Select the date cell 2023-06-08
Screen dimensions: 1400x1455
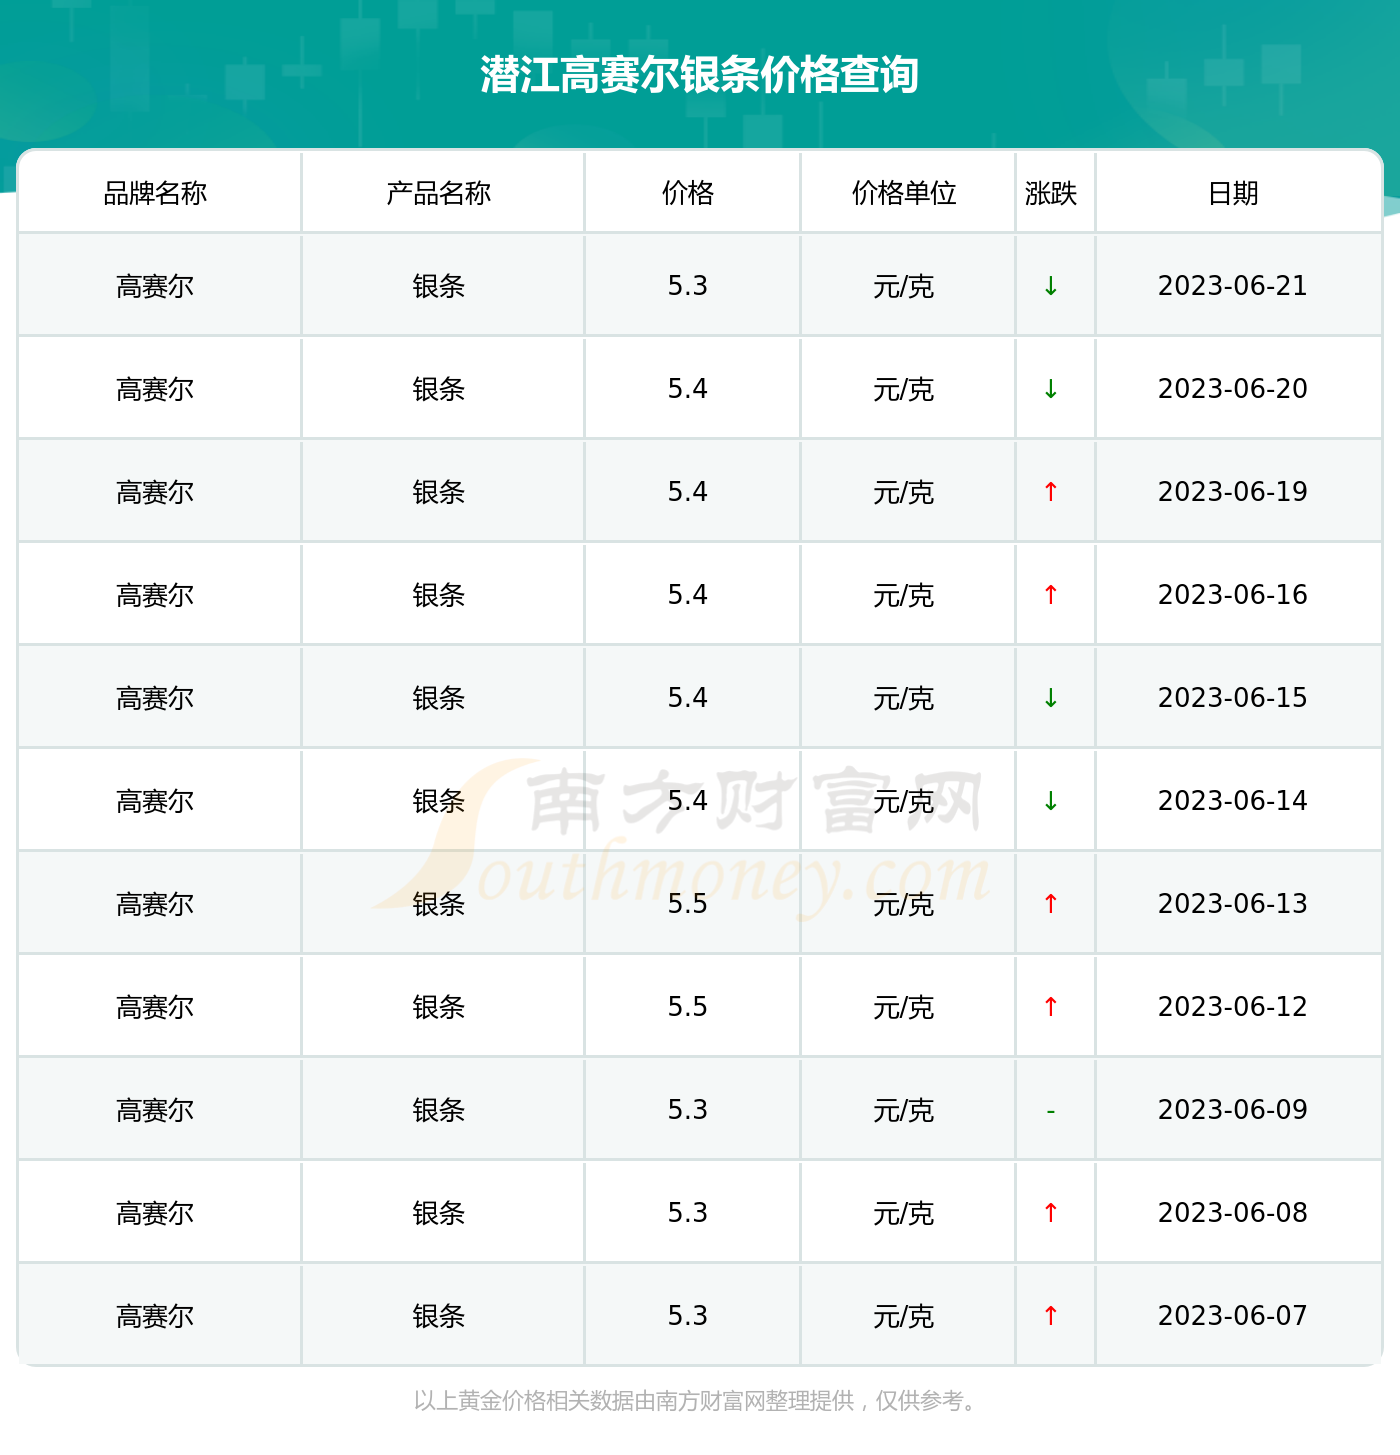1233,1213
